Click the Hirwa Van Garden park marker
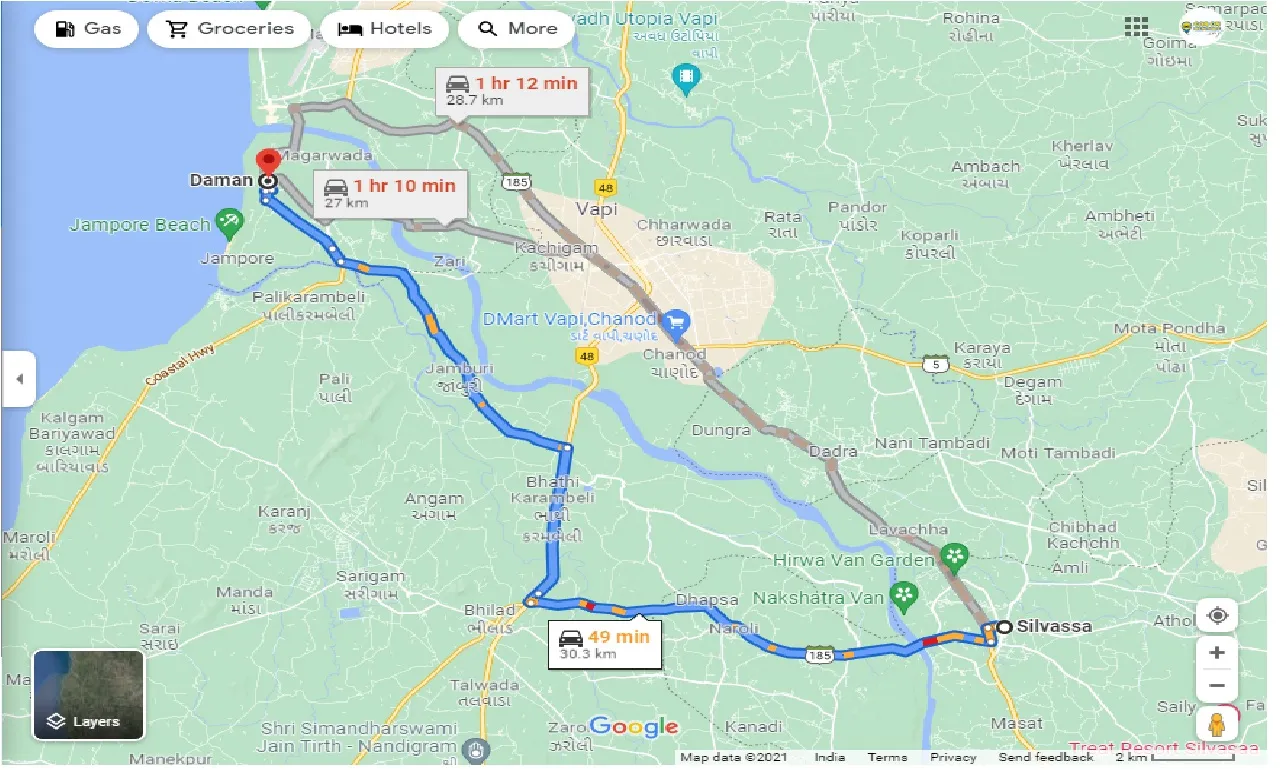The height and width of the screenshot is (770, 1284). pyautogui.click(x=955, y=554)
